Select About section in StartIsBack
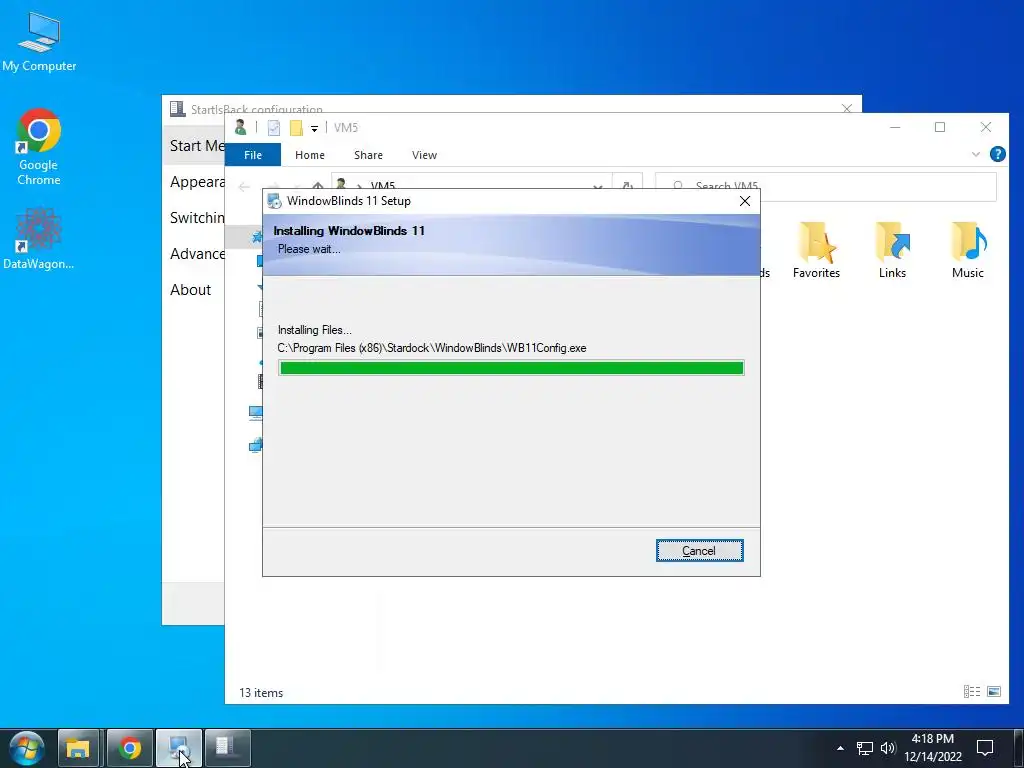 tap(191, 289)
